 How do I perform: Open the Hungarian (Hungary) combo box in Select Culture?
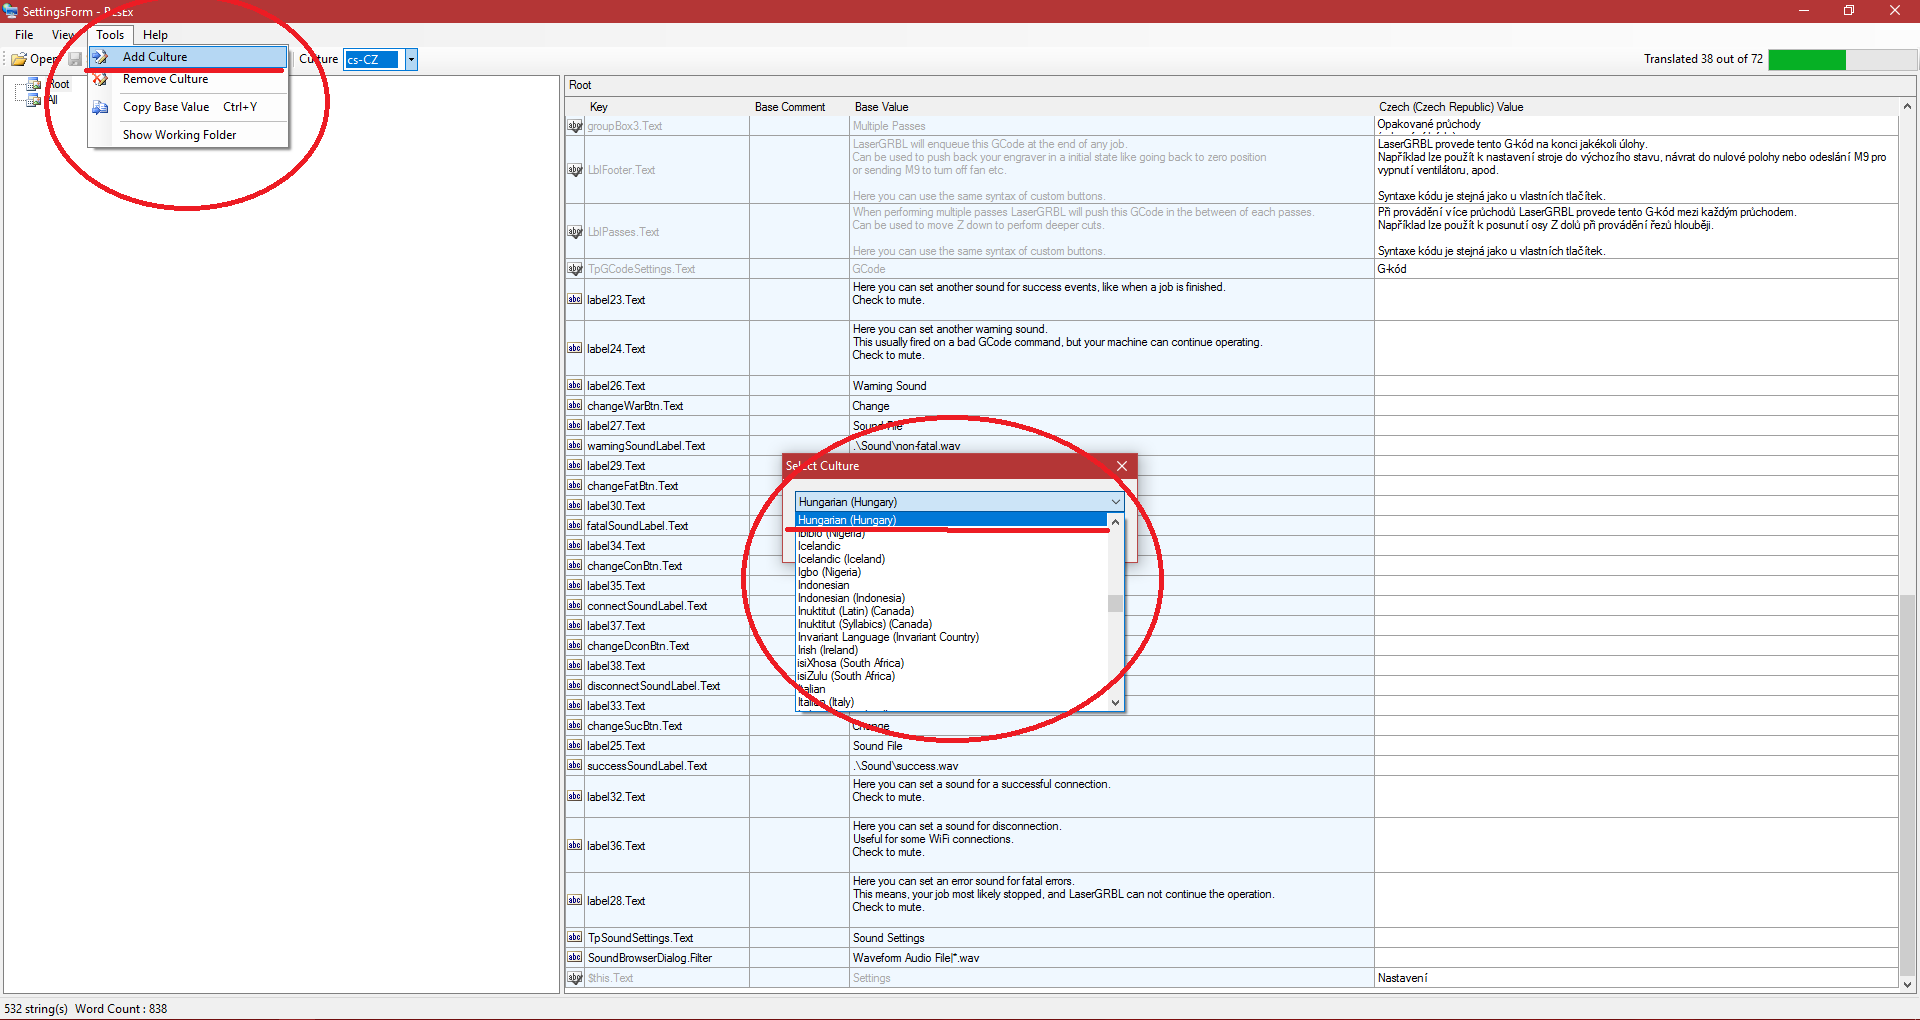[960, 502]
